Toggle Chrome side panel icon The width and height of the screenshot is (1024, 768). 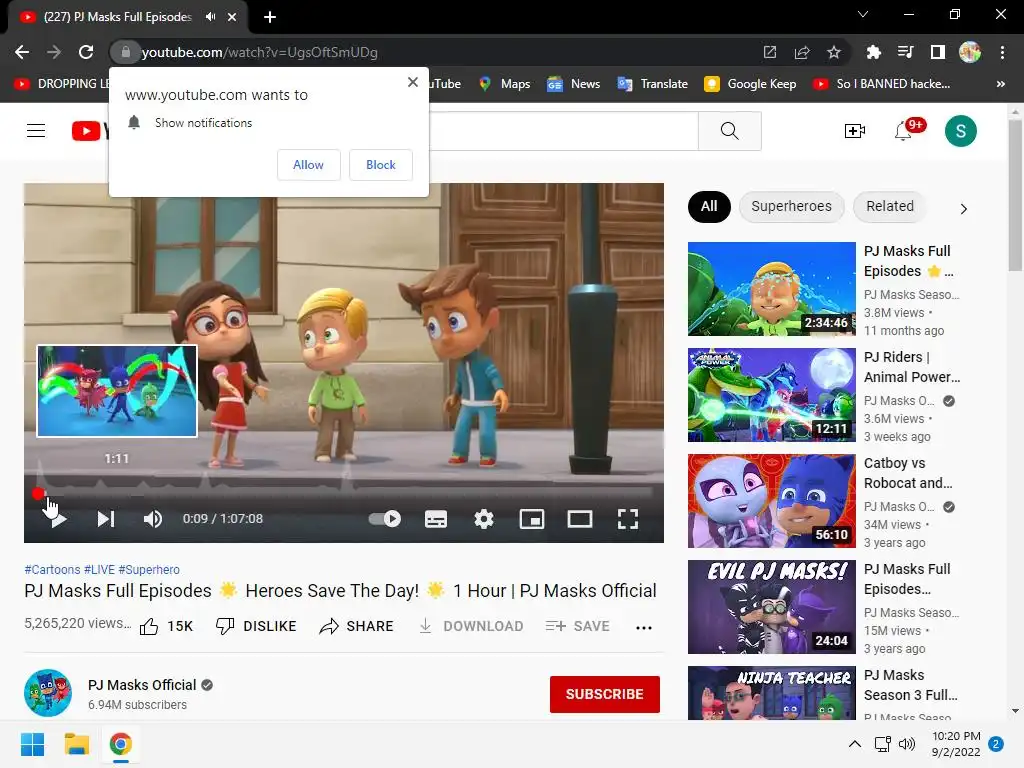[938, 52]
